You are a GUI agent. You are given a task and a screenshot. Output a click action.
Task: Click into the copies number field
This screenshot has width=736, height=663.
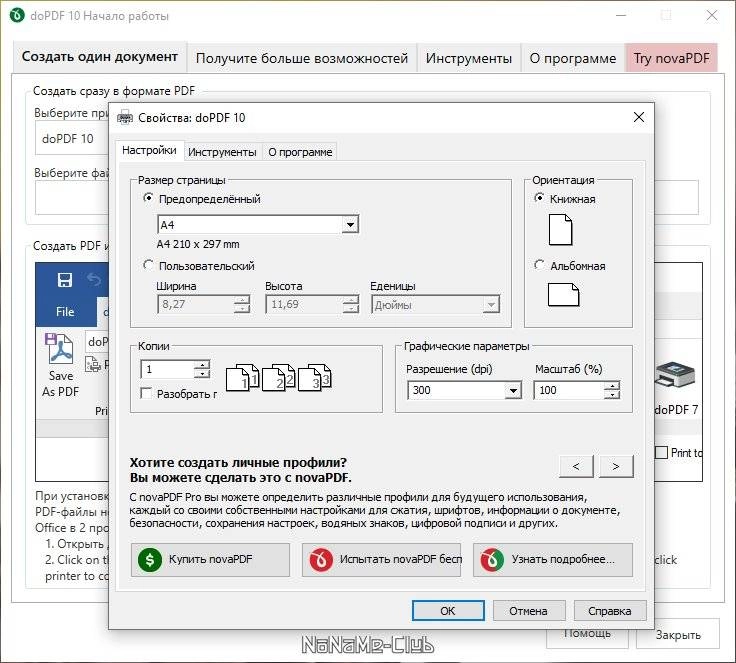click(x=168, y=370)
